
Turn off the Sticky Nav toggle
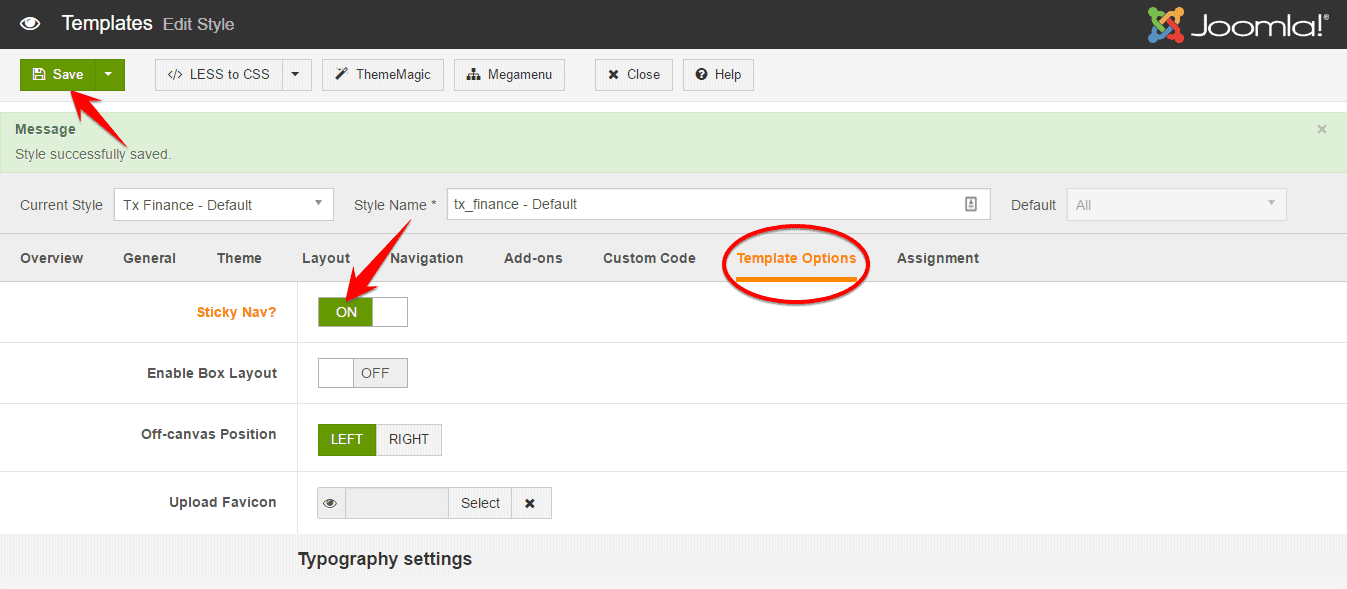tap(388, 311)
